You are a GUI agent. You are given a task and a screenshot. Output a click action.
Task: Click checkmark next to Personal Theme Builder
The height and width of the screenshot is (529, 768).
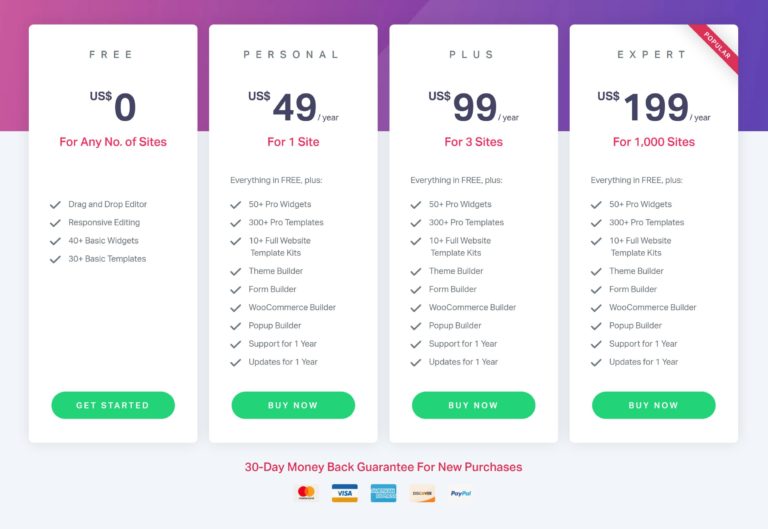click(x=236, y=272)
